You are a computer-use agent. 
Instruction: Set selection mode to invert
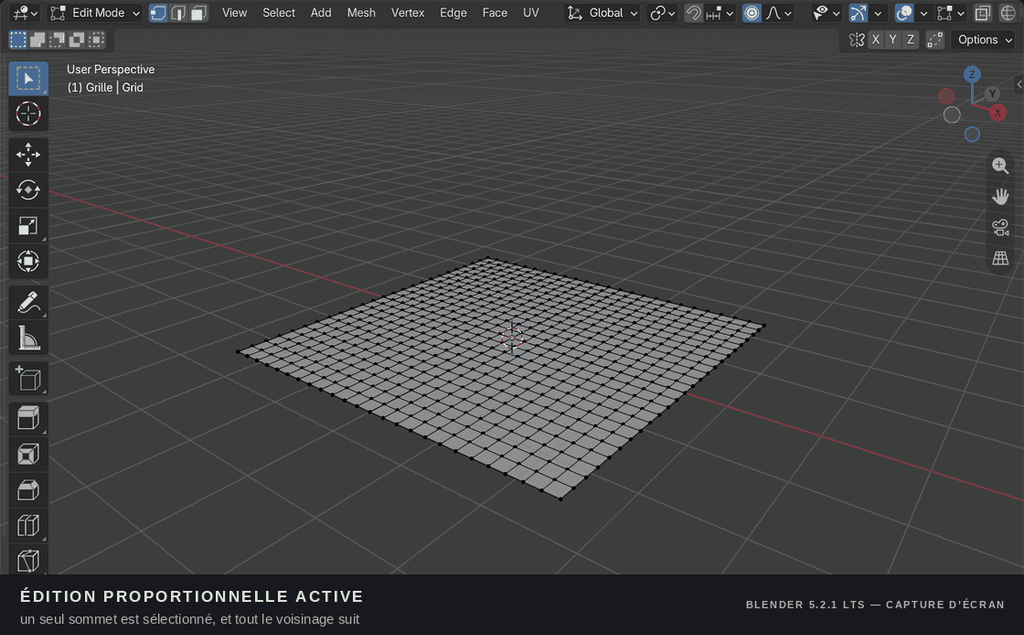point(77,40)
